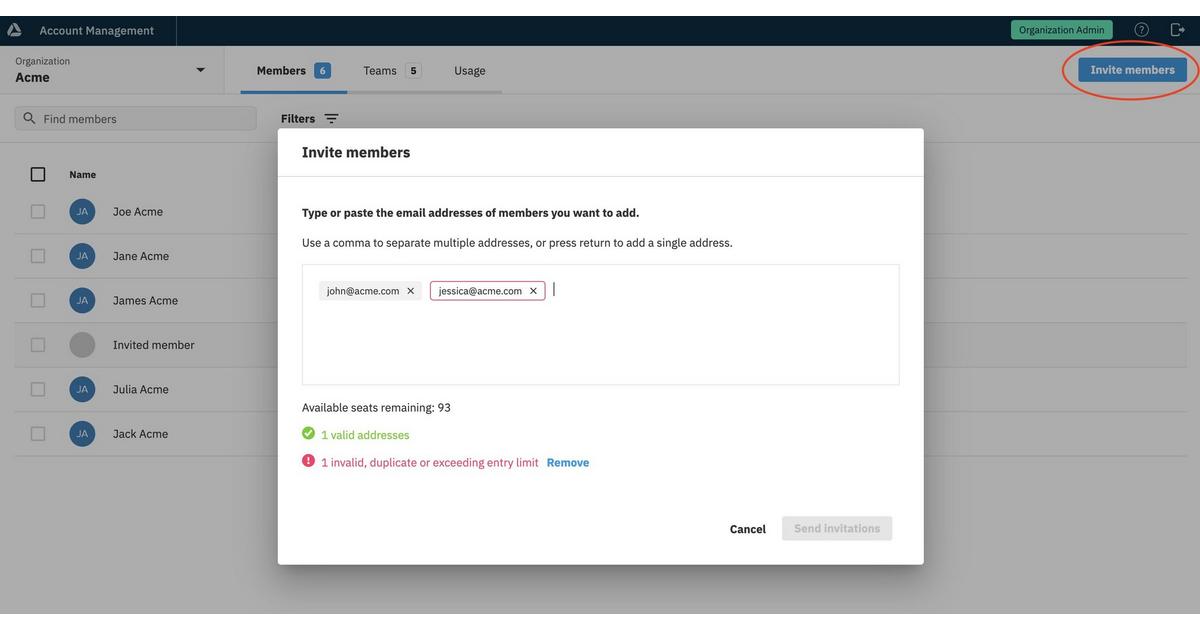1200x630 pixels.
Task: Select the Julia Acme name text
Action: pyautogui.click(x=141, y=389)
